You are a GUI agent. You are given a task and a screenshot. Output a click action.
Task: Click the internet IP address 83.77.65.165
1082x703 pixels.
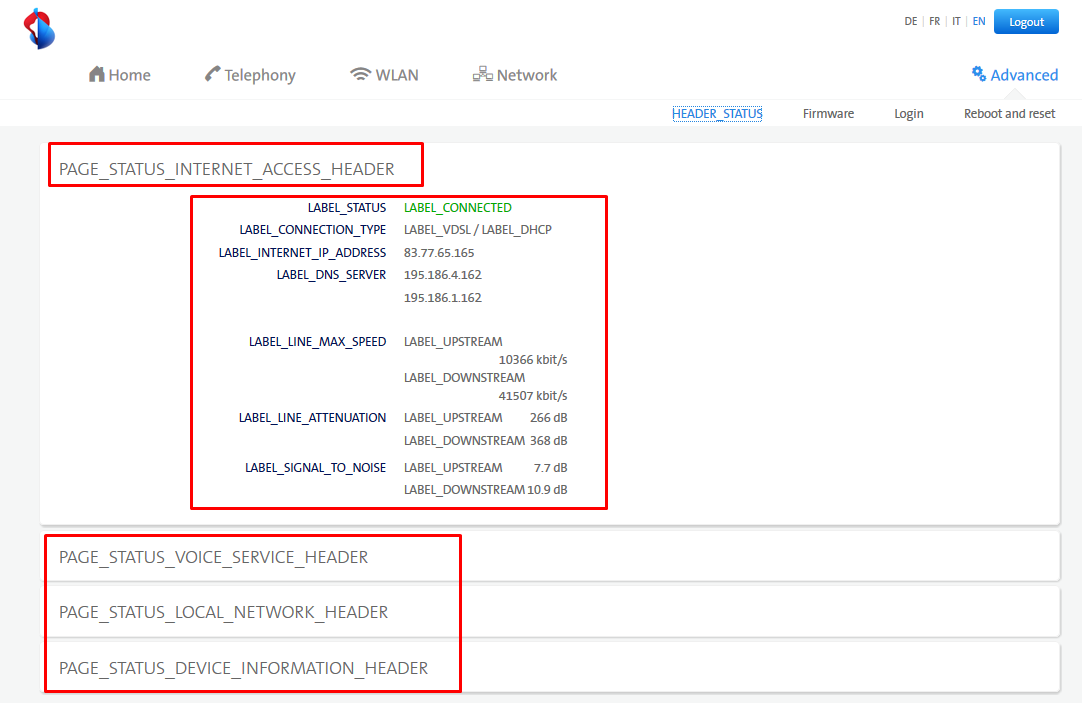tap(439, 253)
